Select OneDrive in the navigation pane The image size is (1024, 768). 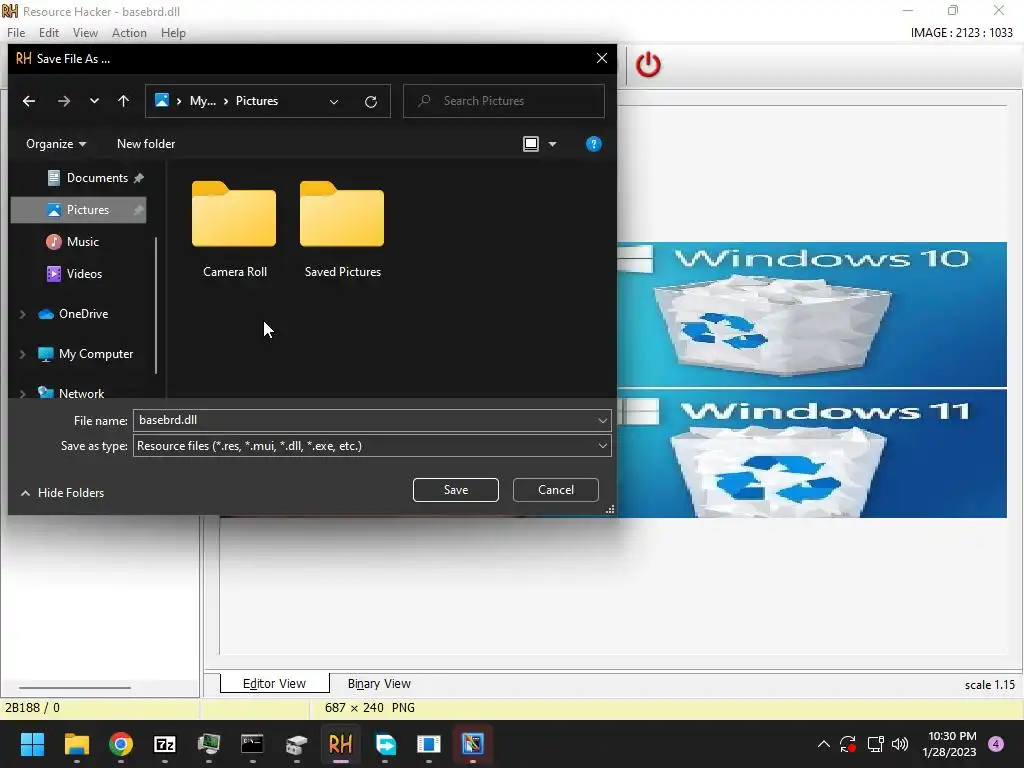(83, 314)
